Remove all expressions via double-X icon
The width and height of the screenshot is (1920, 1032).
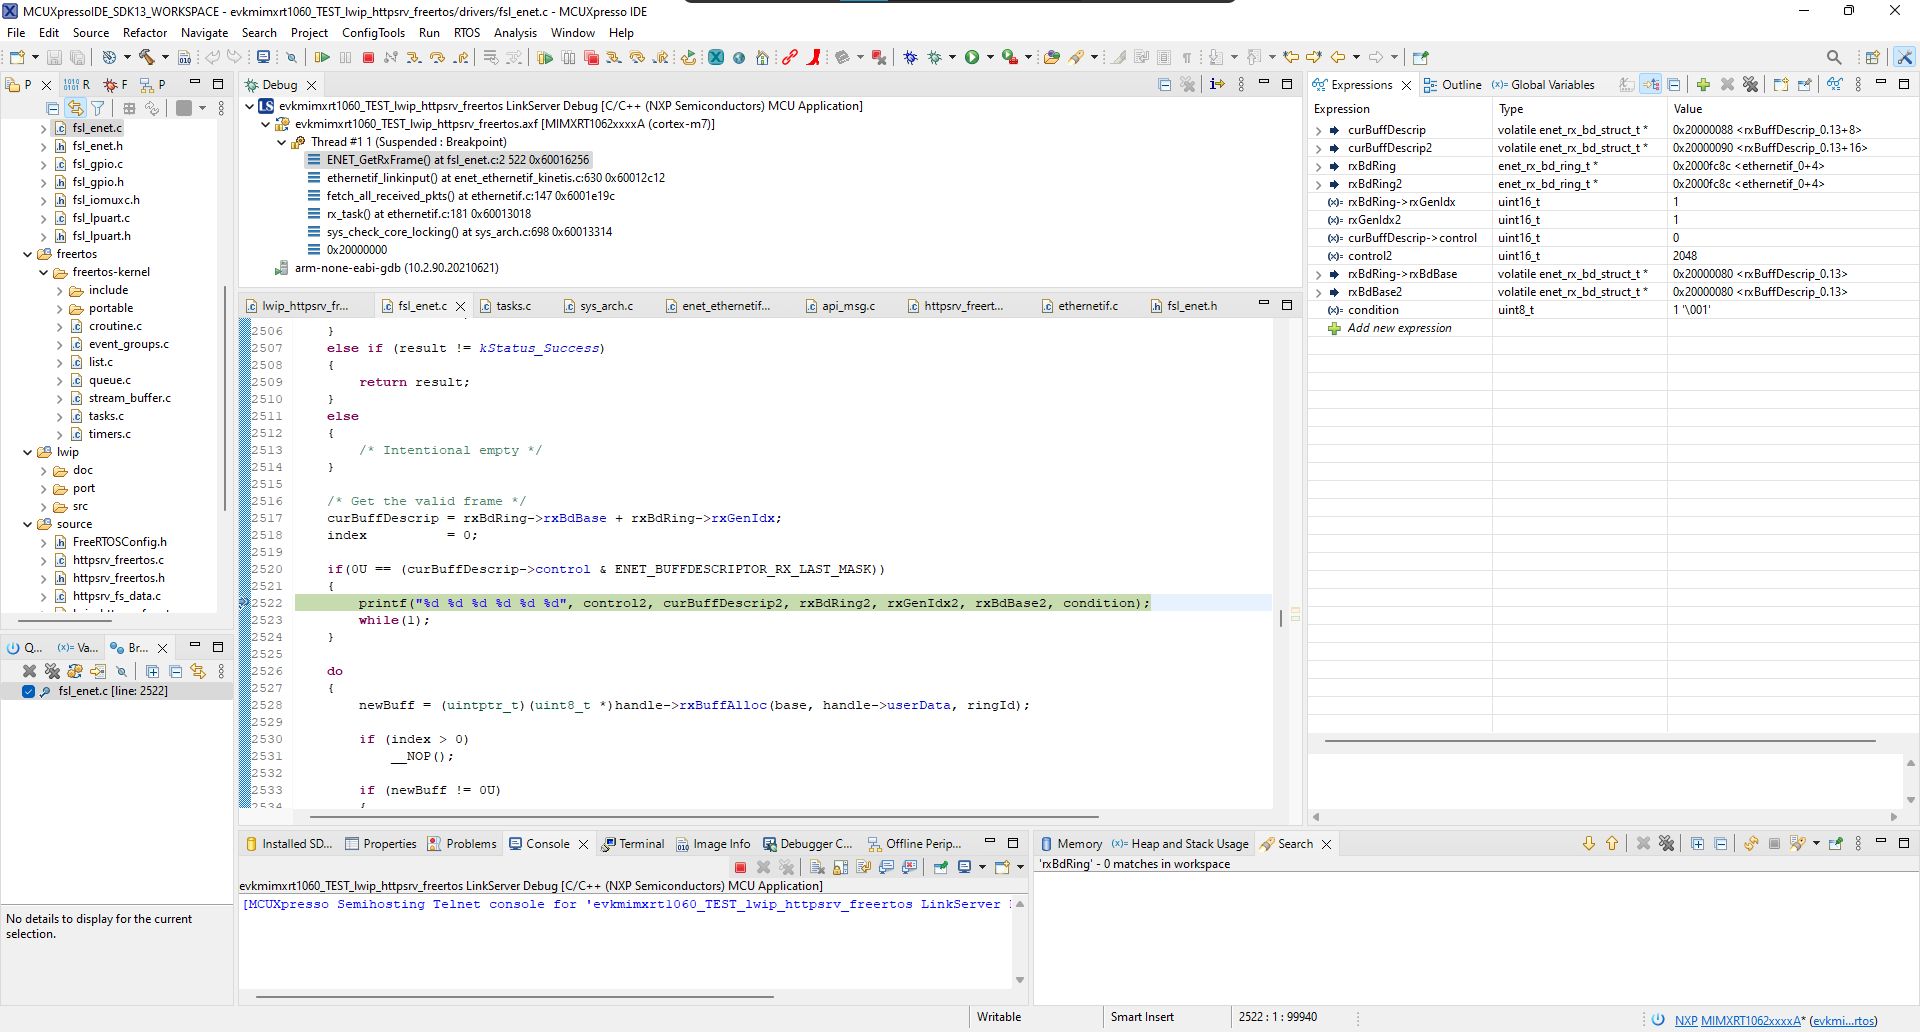pos(1750,84)
